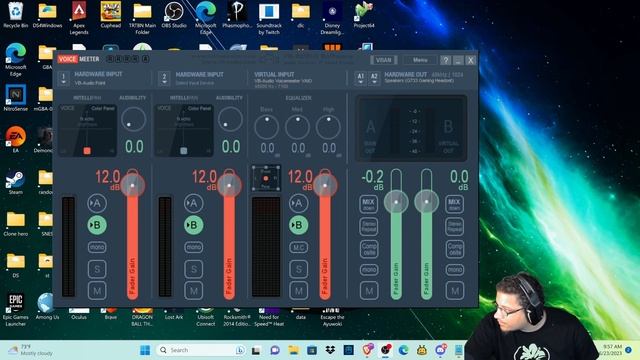Screen dimensions: 640x360
Task: Toggle bus A on Hardware Input 2
Action: point(193,203)
